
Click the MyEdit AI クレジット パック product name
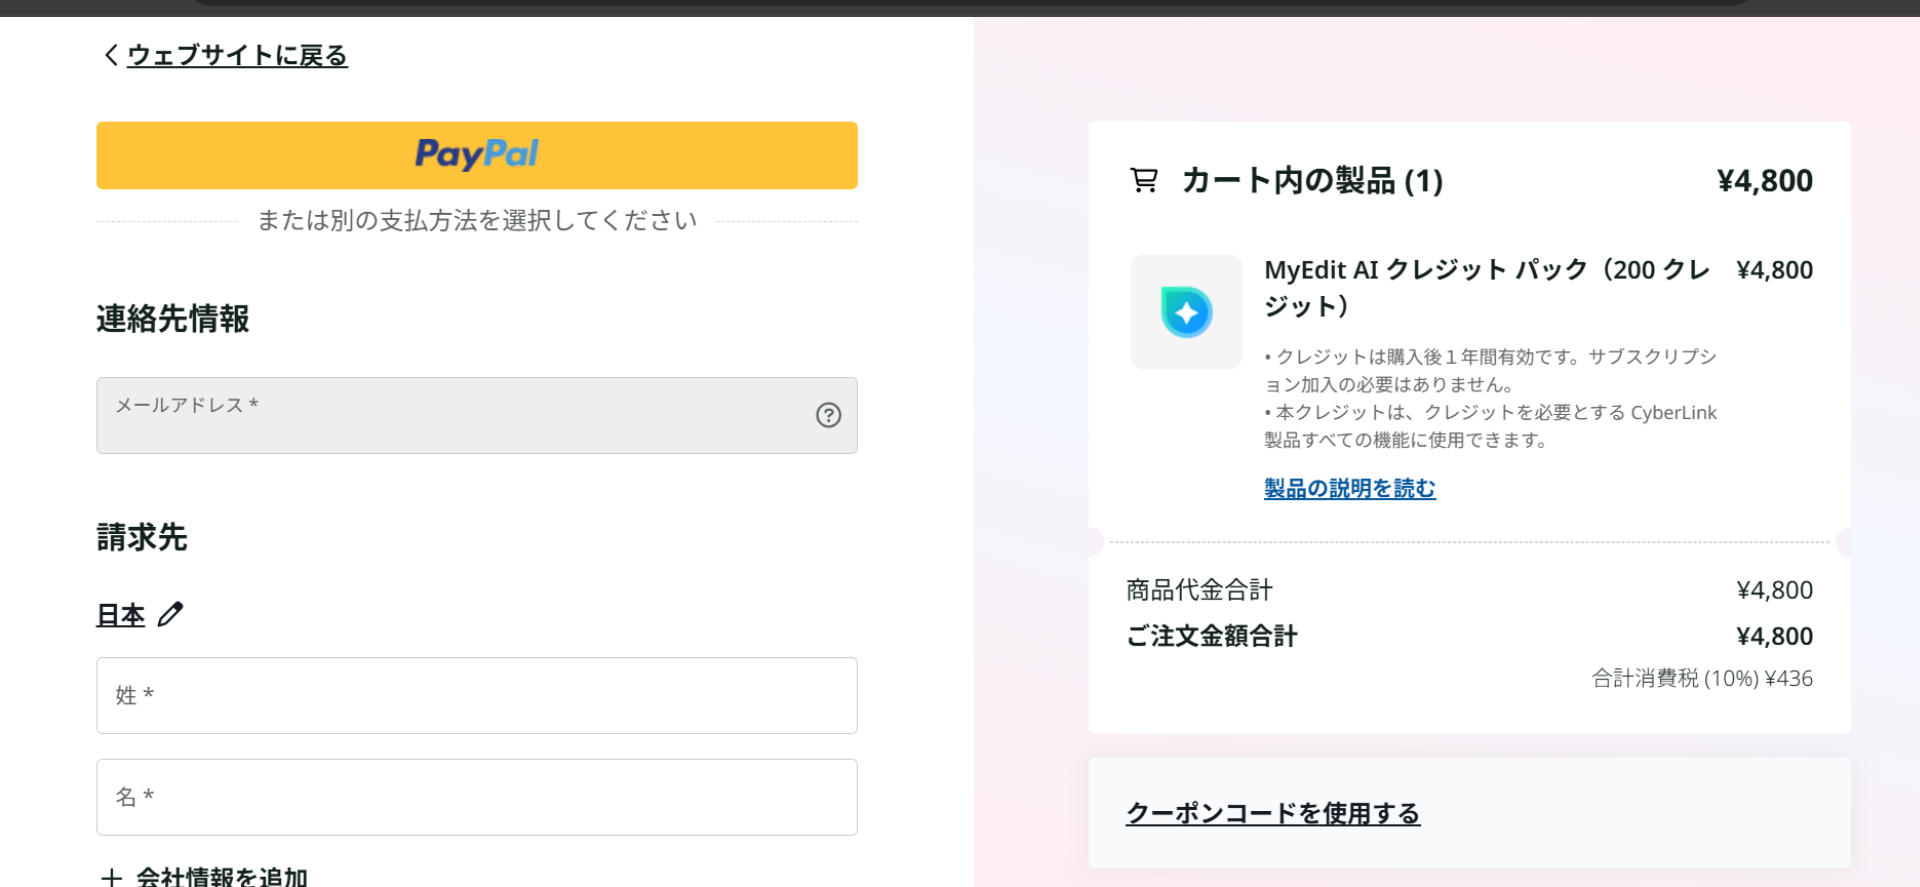[x=1487, y=288]
